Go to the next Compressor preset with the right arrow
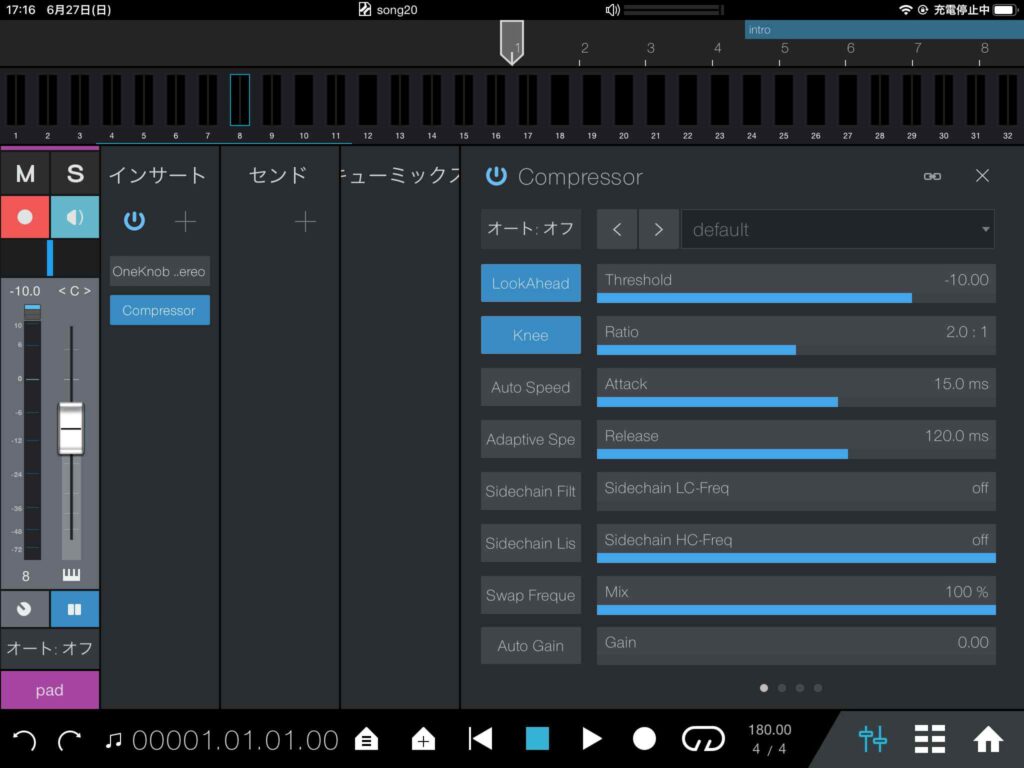This screenshot has height=768, width=1024. click(x=658, y=229)
